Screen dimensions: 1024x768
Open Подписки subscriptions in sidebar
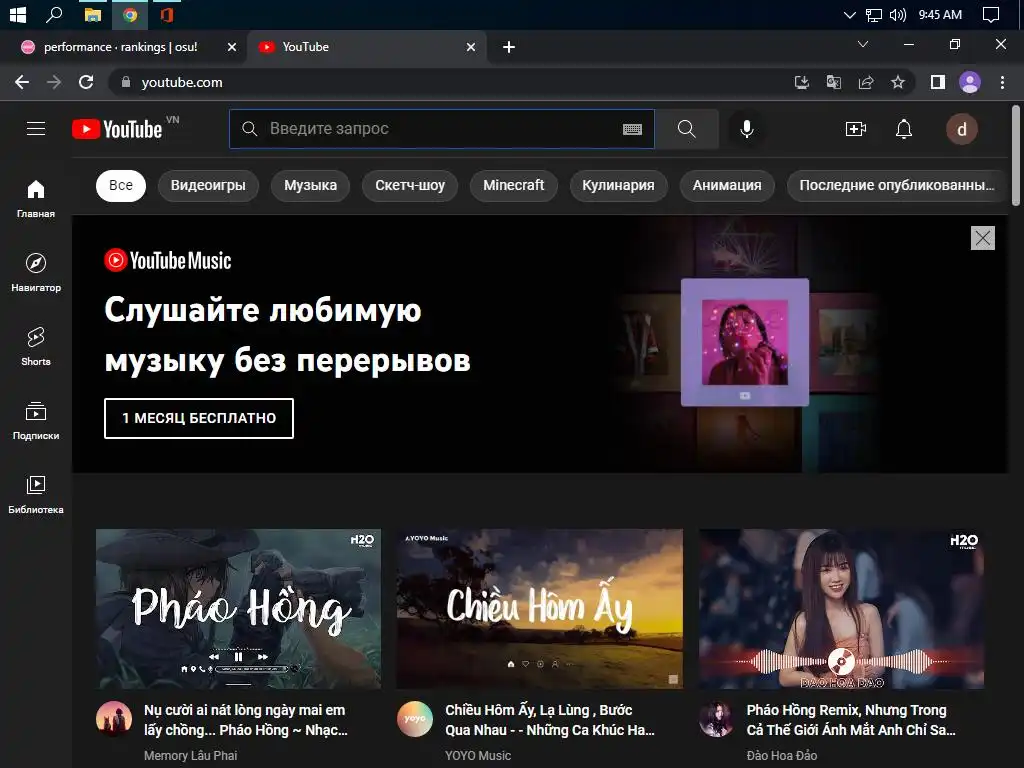36,421
